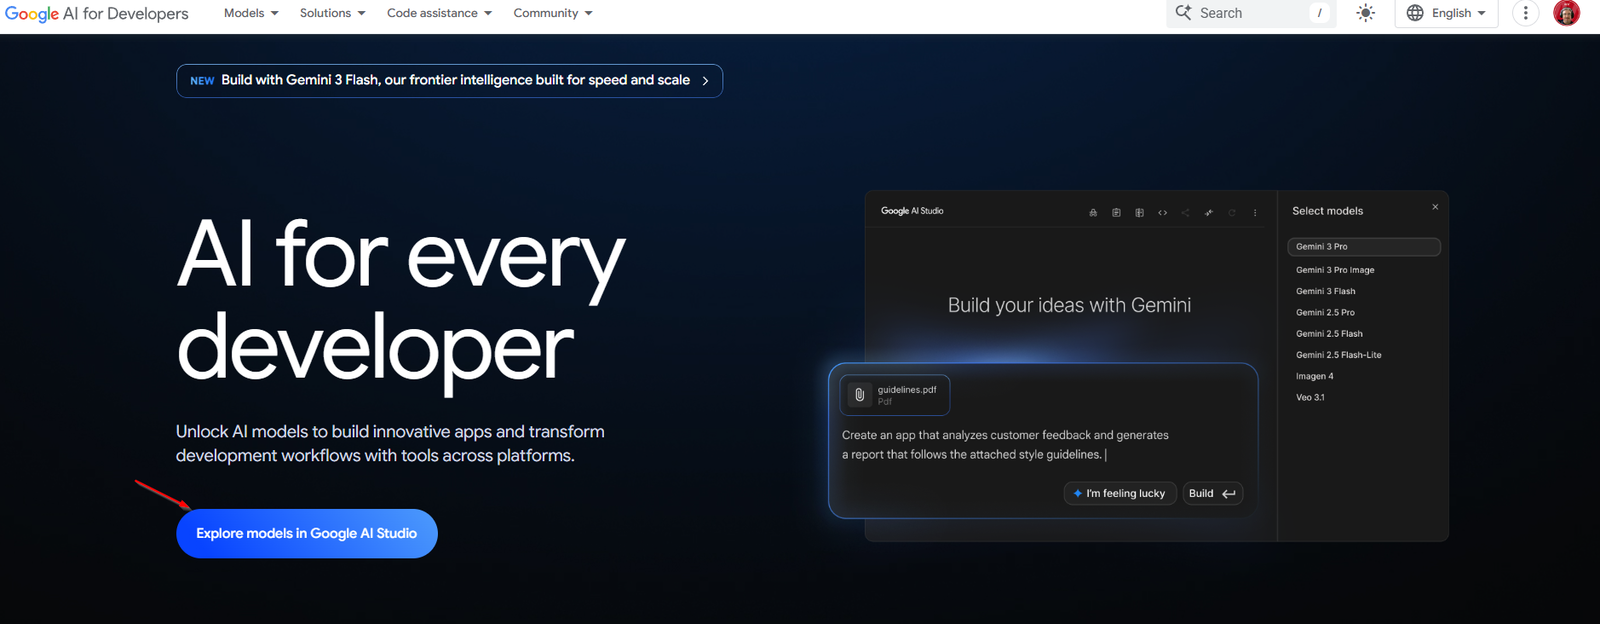Click the vertical dots in AI Studio preview

[x=1255, y=212]
